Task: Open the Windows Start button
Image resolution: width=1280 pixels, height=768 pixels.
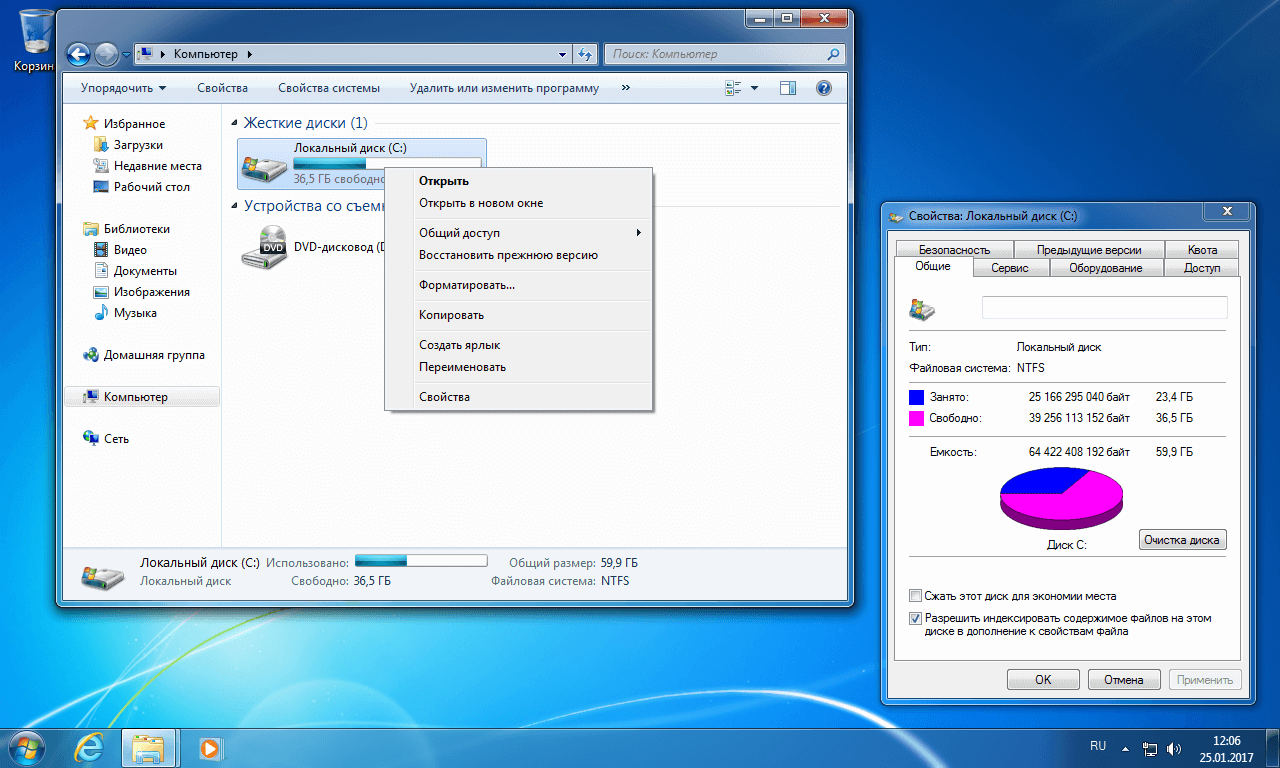Action: tap(26, 746)
